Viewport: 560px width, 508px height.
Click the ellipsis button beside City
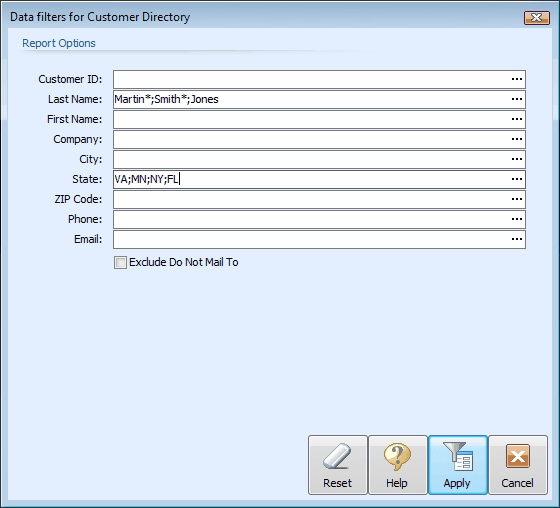pos(517,159)
